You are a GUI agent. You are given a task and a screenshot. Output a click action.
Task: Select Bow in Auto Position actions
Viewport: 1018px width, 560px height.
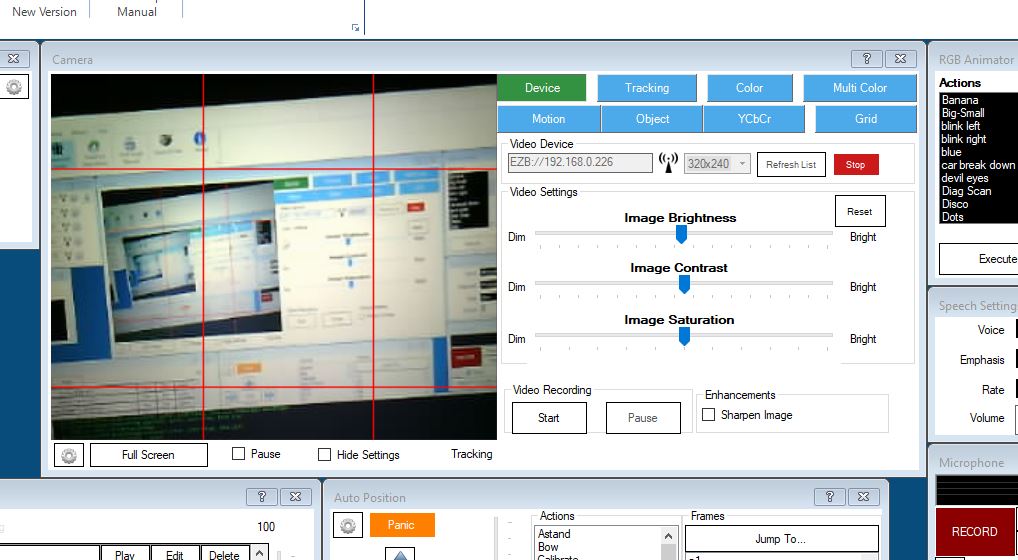click(548, 547)
